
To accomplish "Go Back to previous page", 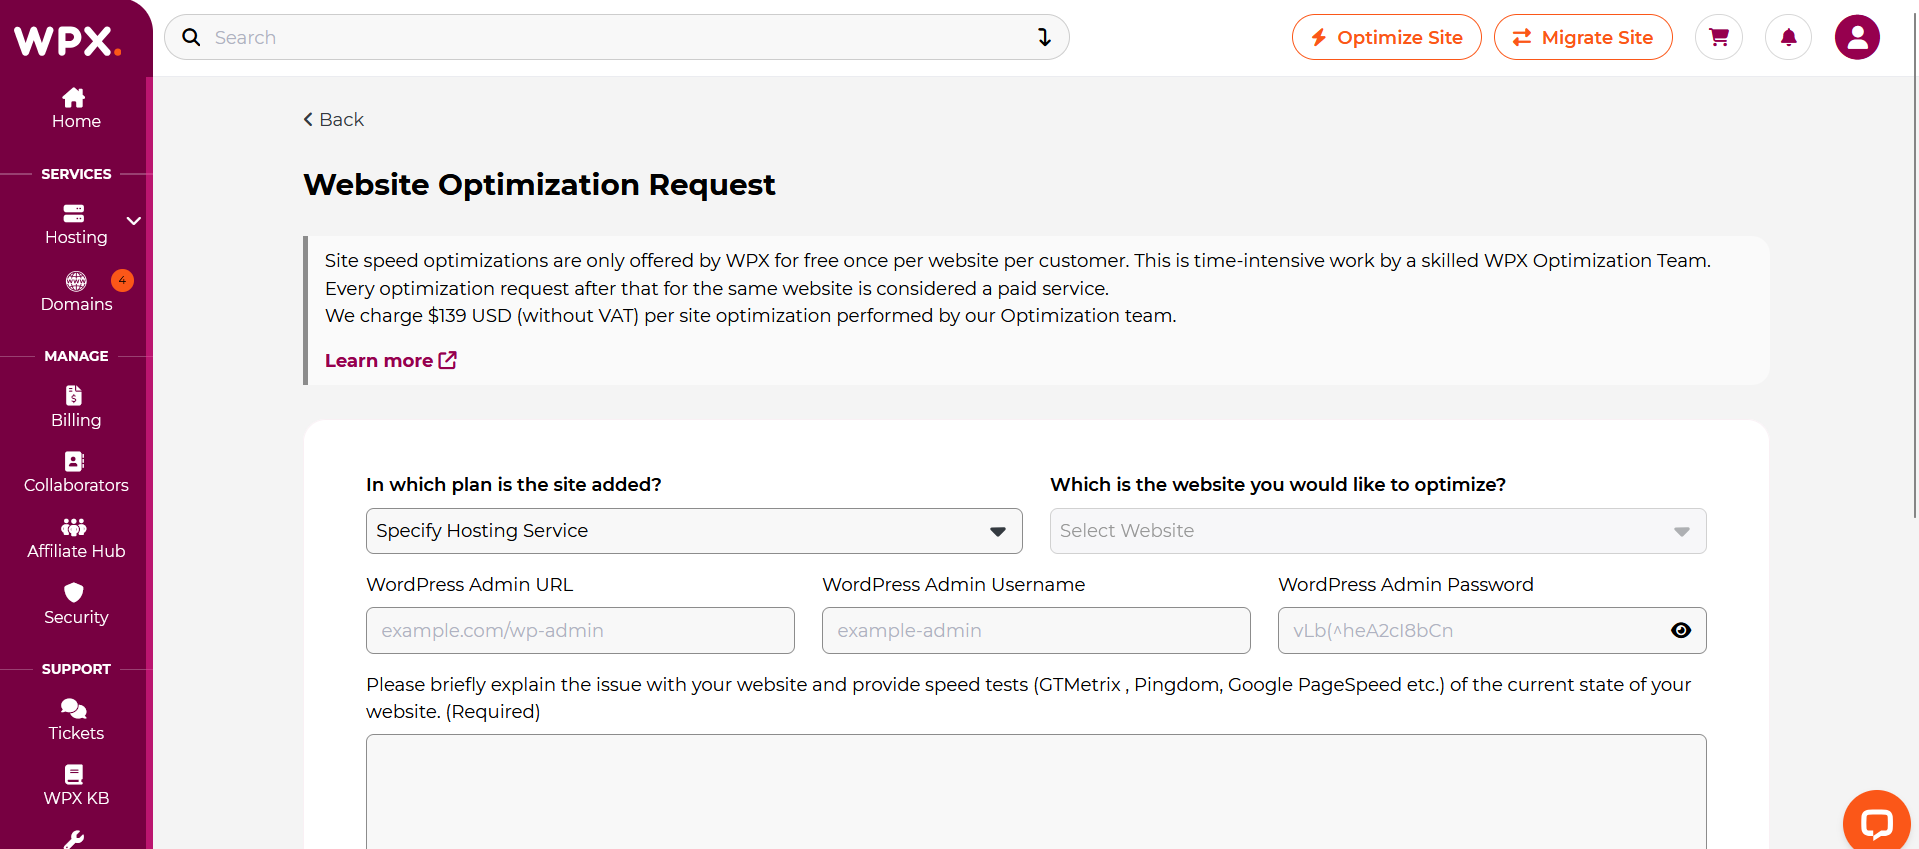I will 334,120.
